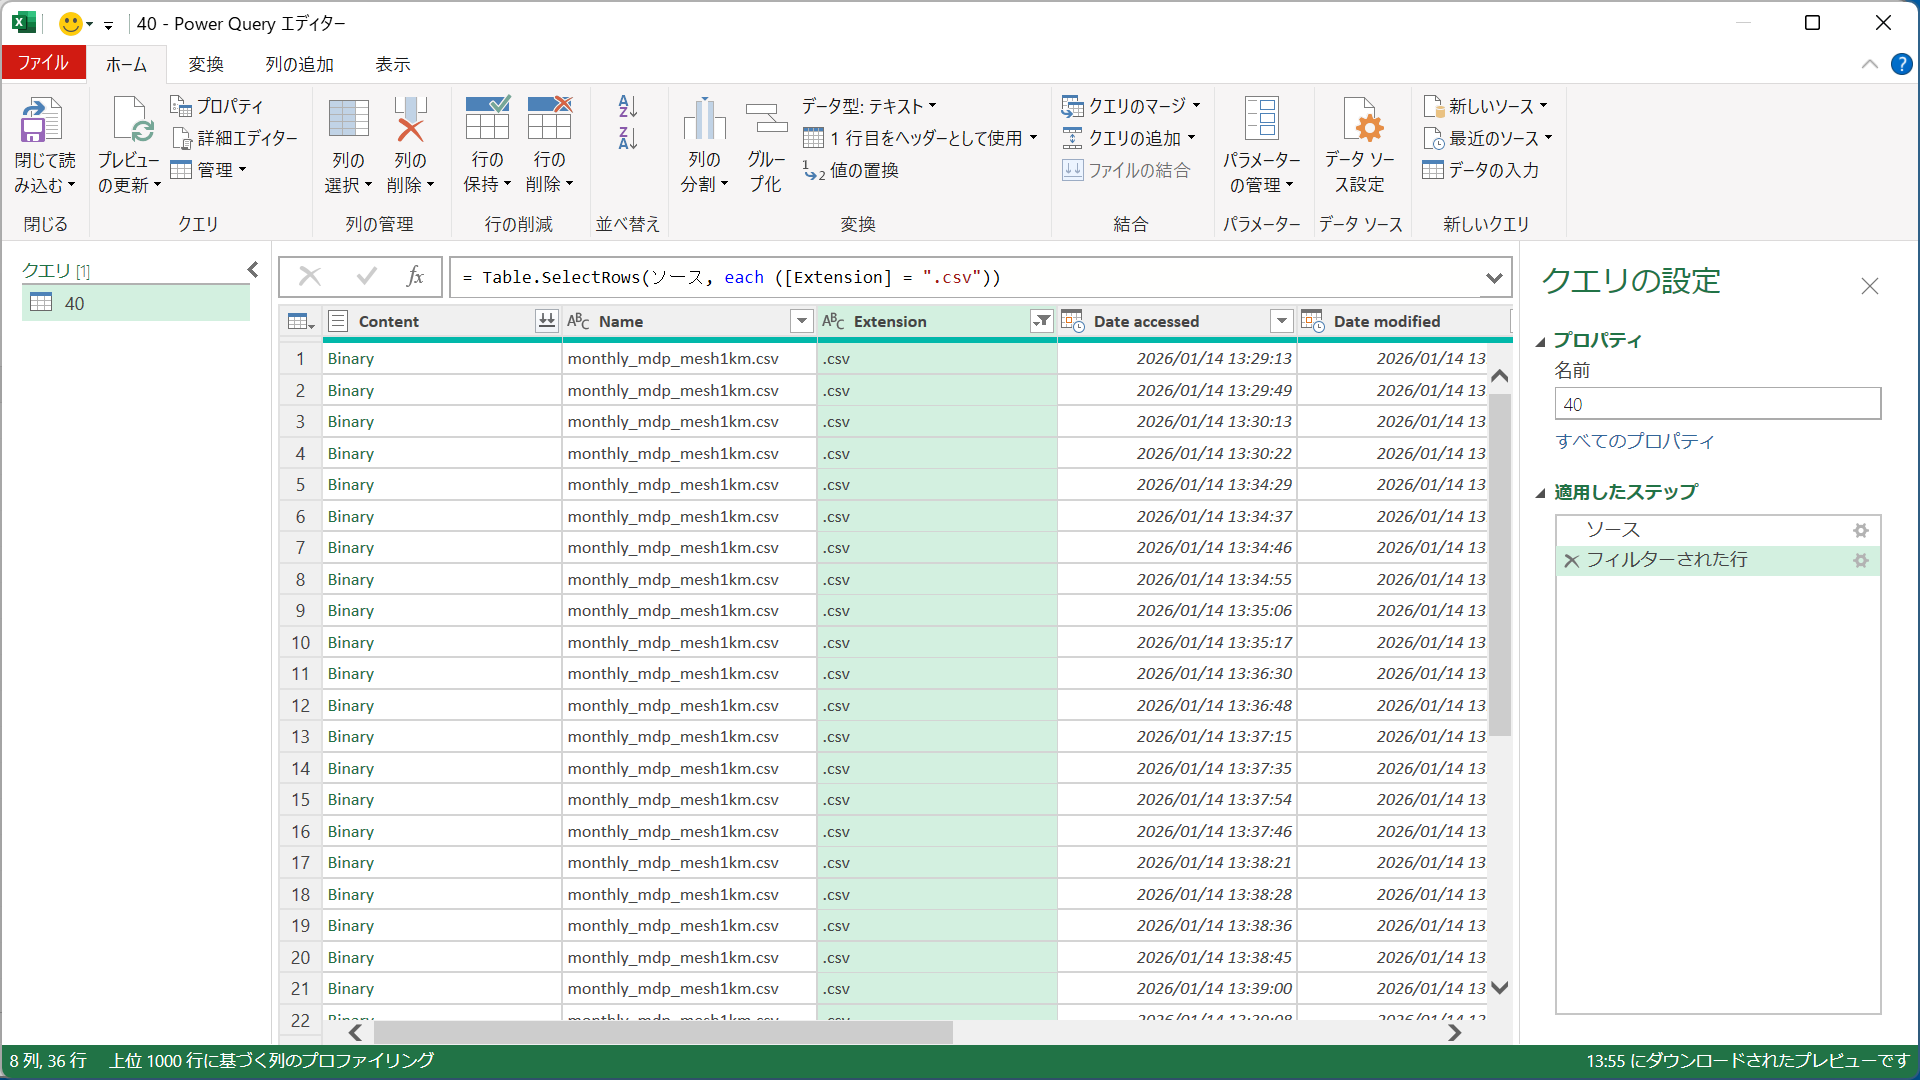
Task: Click the Close & Load (閉じて読み込む) icon
Action: (42, 120)
